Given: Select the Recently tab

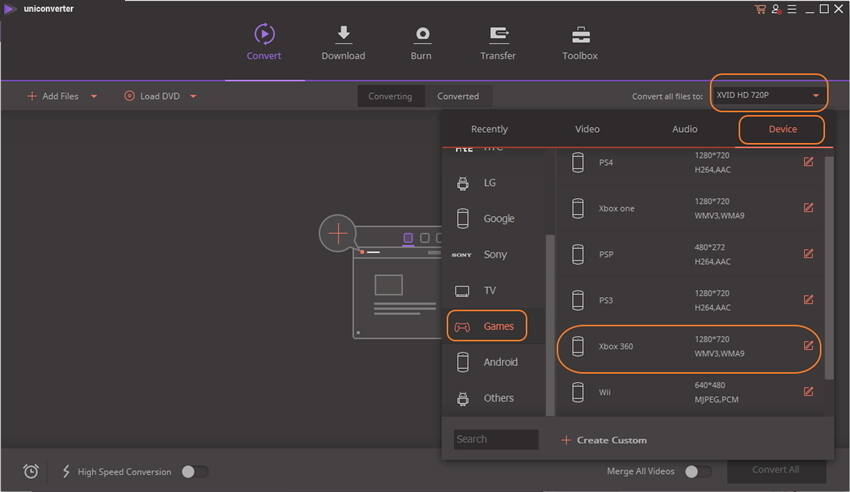Looking at the screenshot, I should 489,129.
